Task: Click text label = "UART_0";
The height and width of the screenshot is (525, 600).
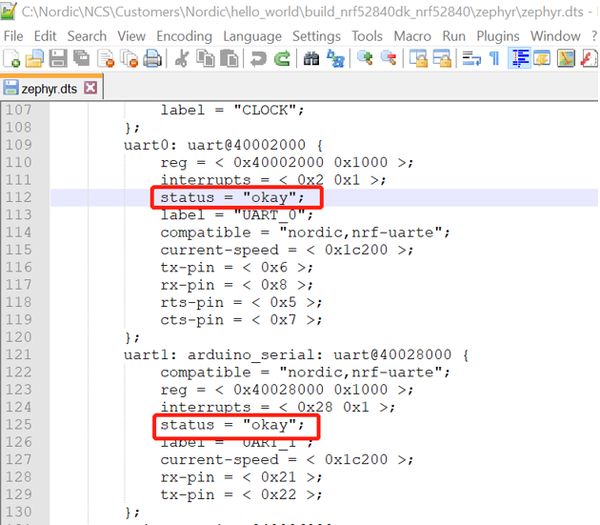Action: tap(236, 215)
